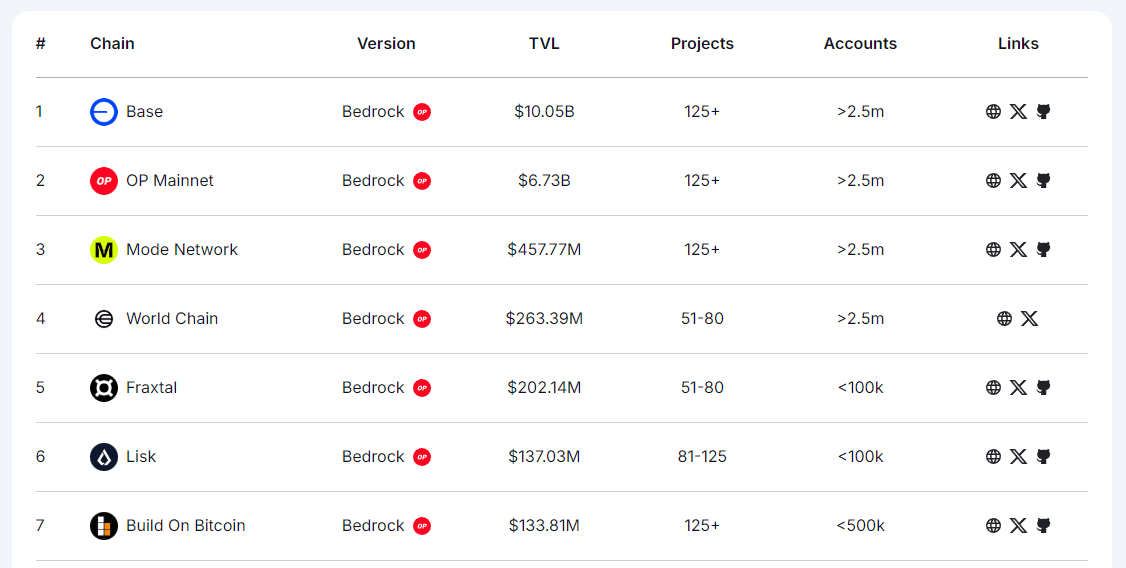Open Base X (Twitter) profile icon
Screen dimensions: 1126x568
click(x=1018, y=111)
